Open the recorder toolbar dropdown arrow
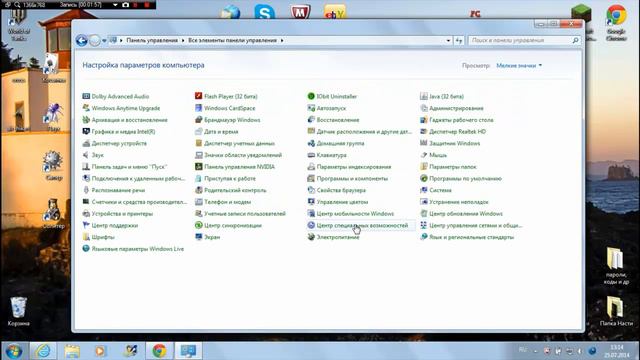 coord(116,5)
